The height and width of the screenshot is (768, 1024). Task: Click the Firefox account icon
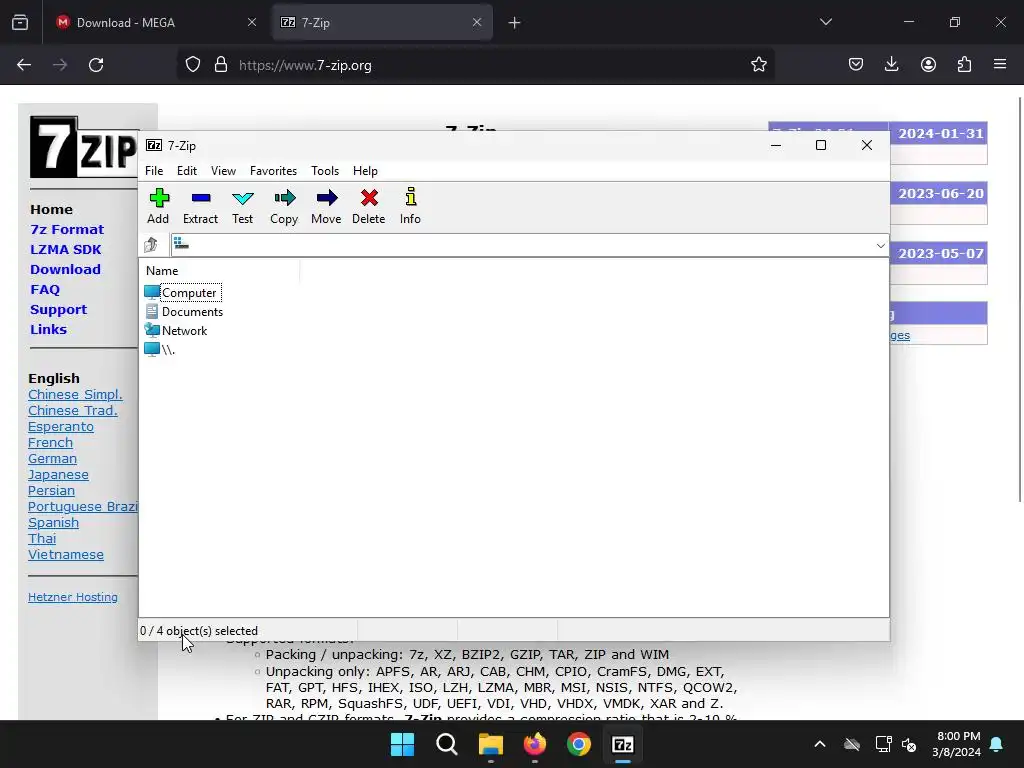(928, 64)
